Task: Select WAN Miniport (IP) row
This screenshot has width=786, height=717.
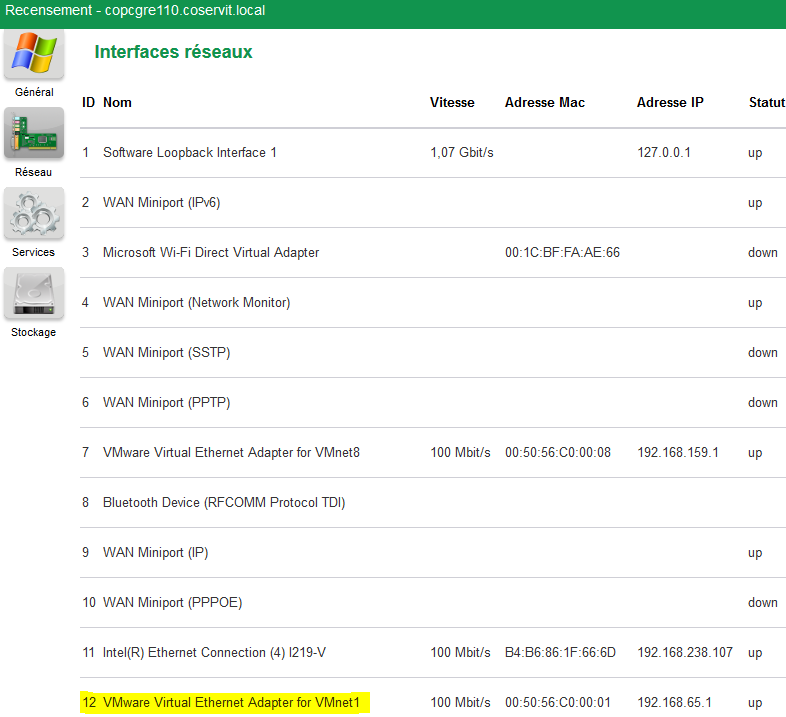Action: [433, 553]
